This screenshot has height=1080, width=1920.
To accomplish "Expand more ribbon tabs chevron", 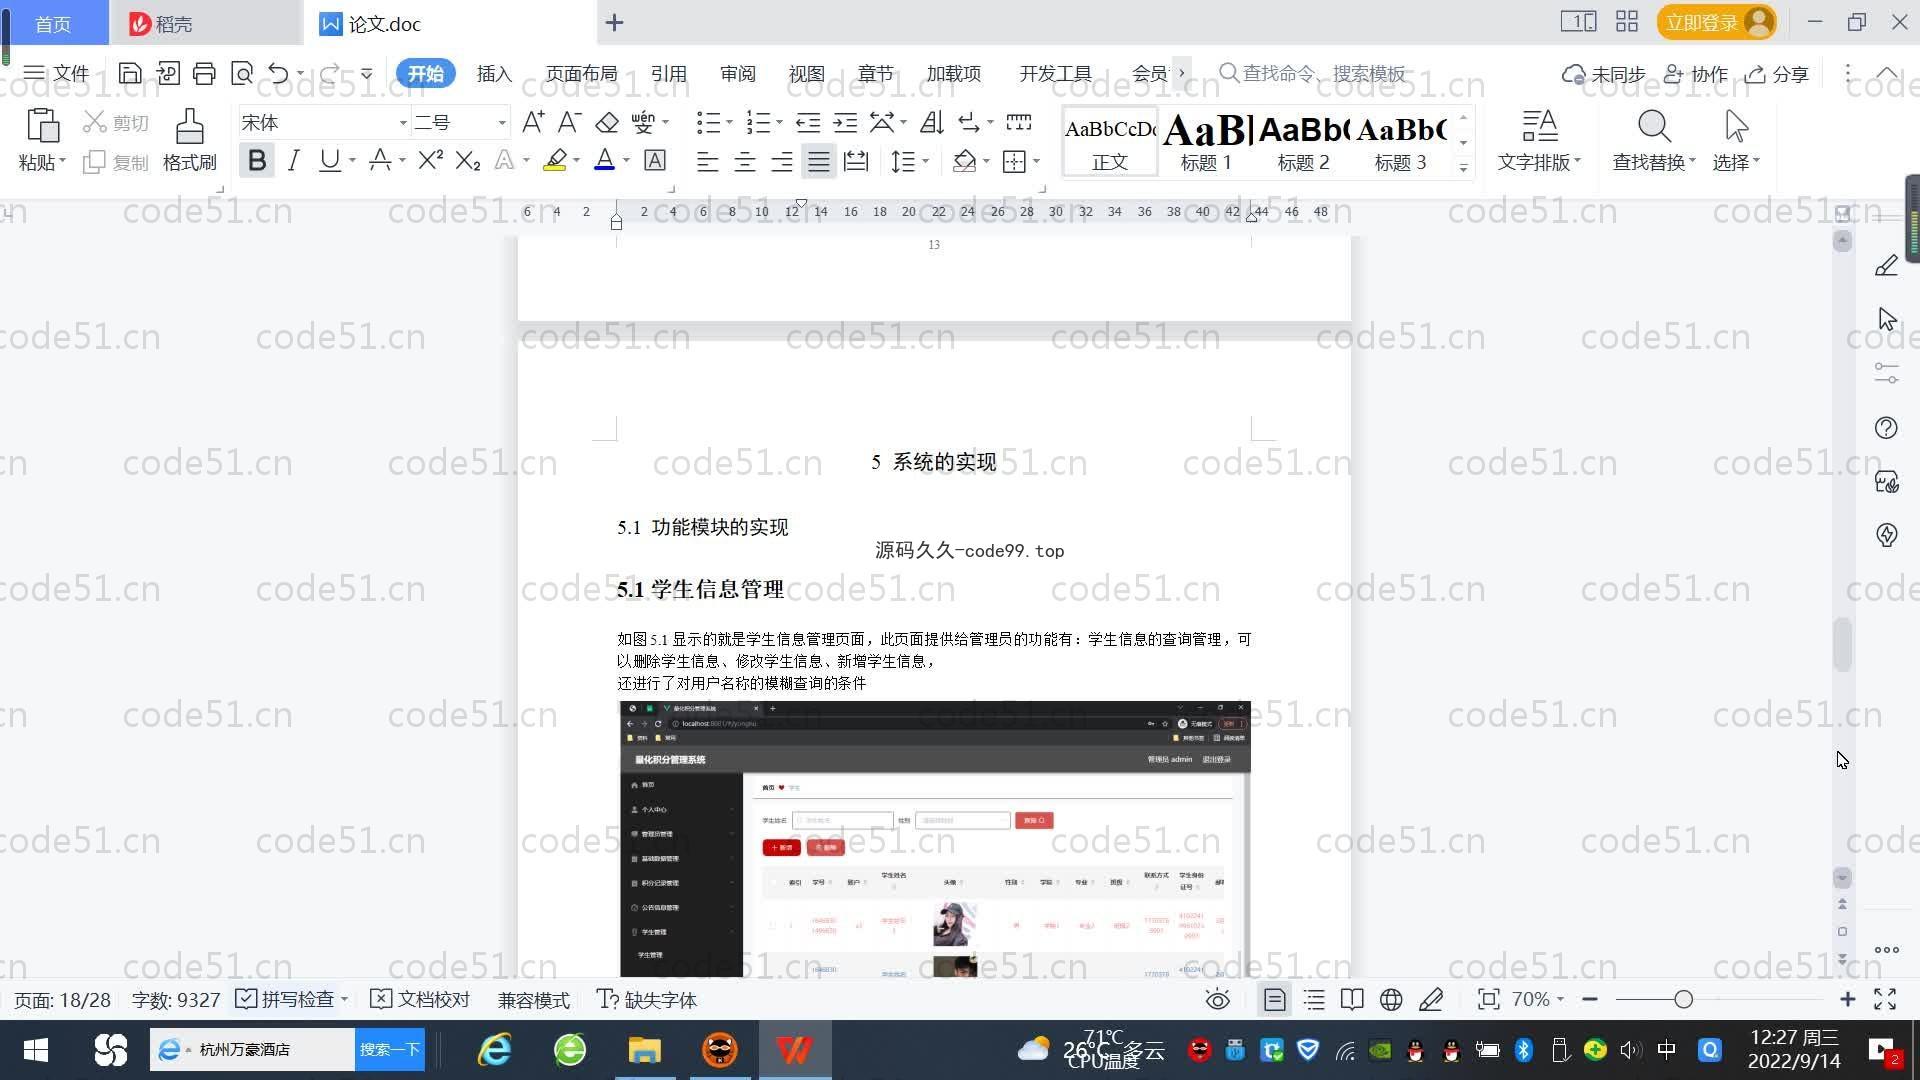I will pyautogui.click(x=1182, y=73).
